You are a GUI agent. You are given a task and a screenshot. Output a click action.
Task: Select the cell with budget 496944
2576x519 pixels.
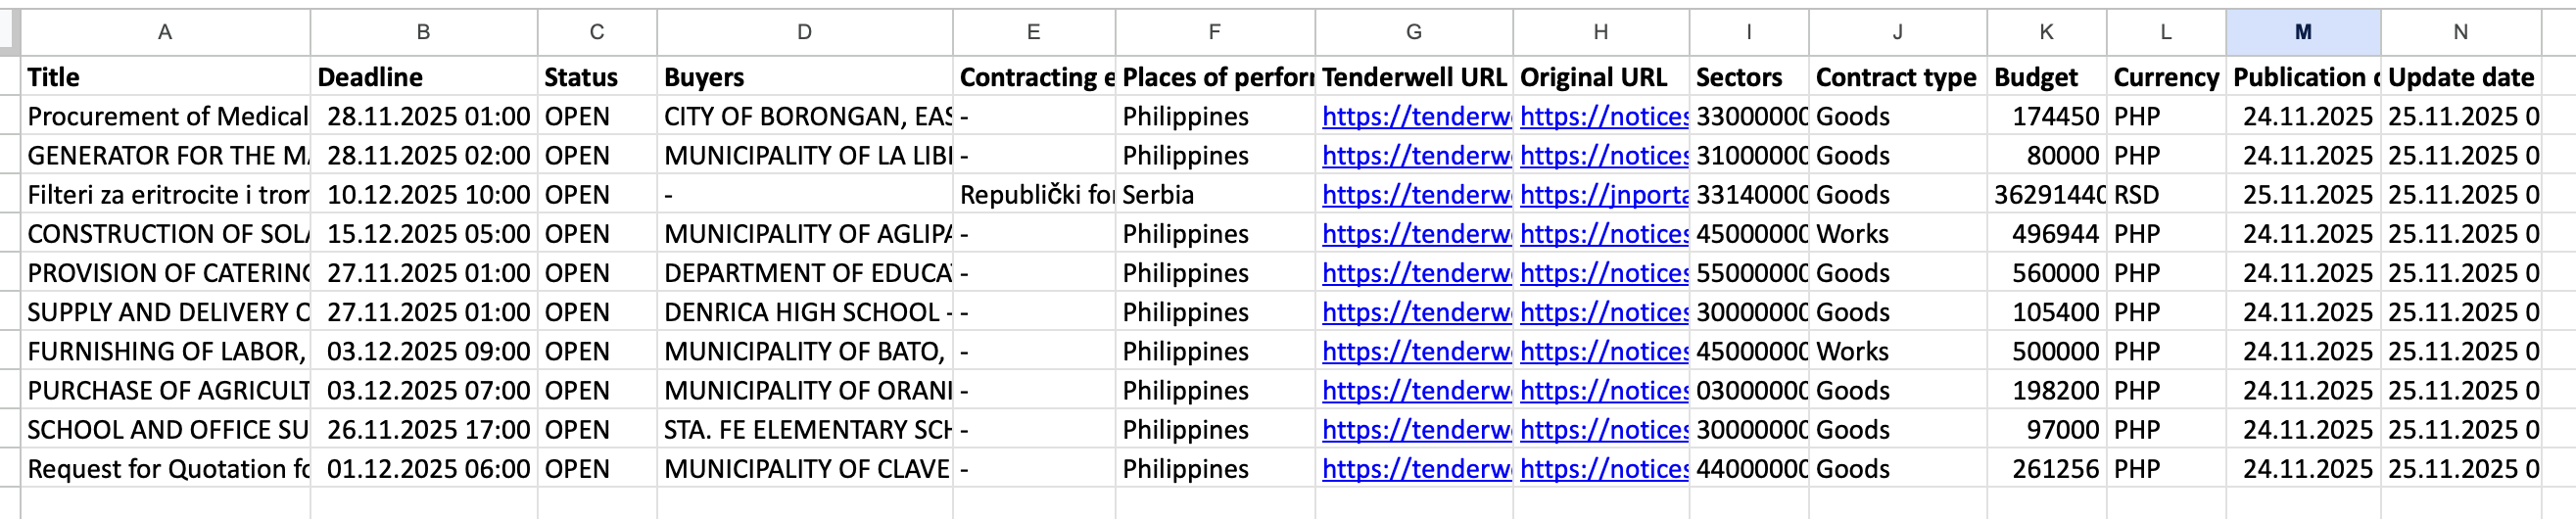[2045, 234]
